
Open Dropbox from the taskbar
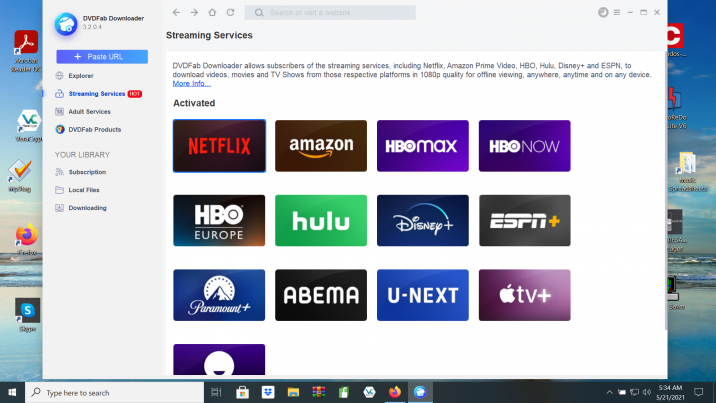(x=268, y=392)
